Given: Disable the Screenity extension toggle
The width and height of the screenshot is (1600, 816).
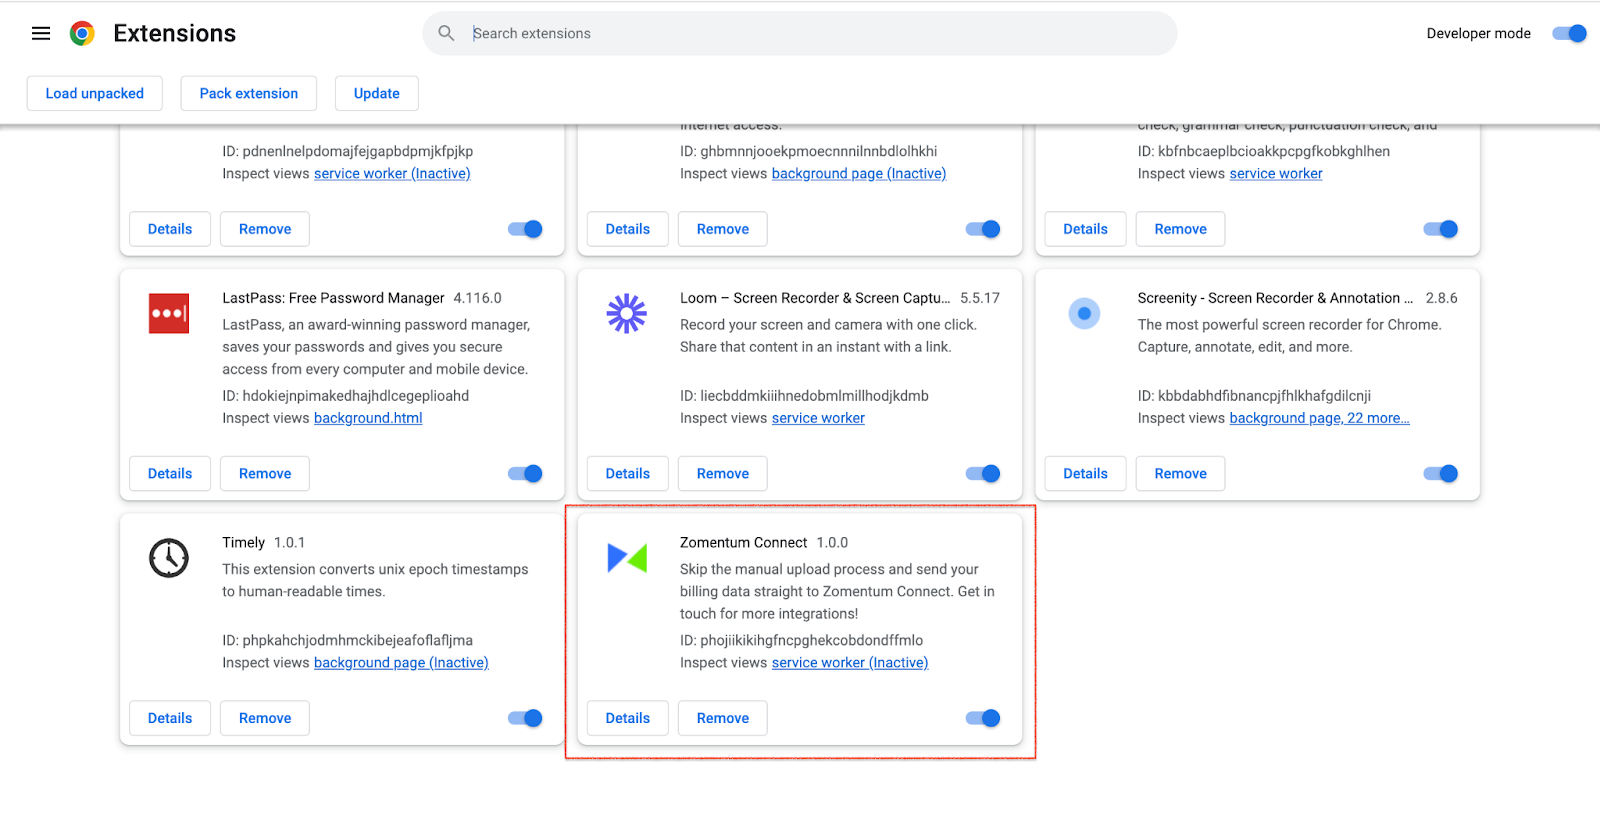Looking at the screenshot, I should click(x=1441, y=473).
